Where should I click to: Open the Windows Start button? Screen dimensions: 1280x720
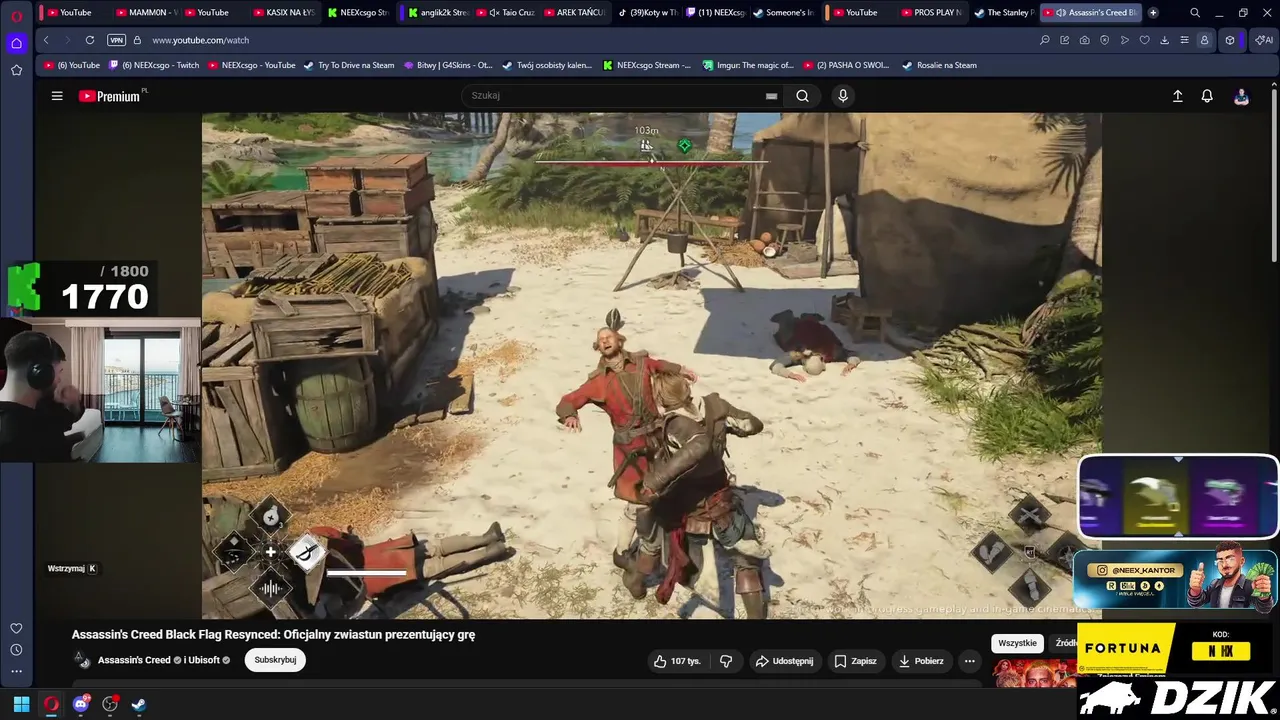(21, 704)
